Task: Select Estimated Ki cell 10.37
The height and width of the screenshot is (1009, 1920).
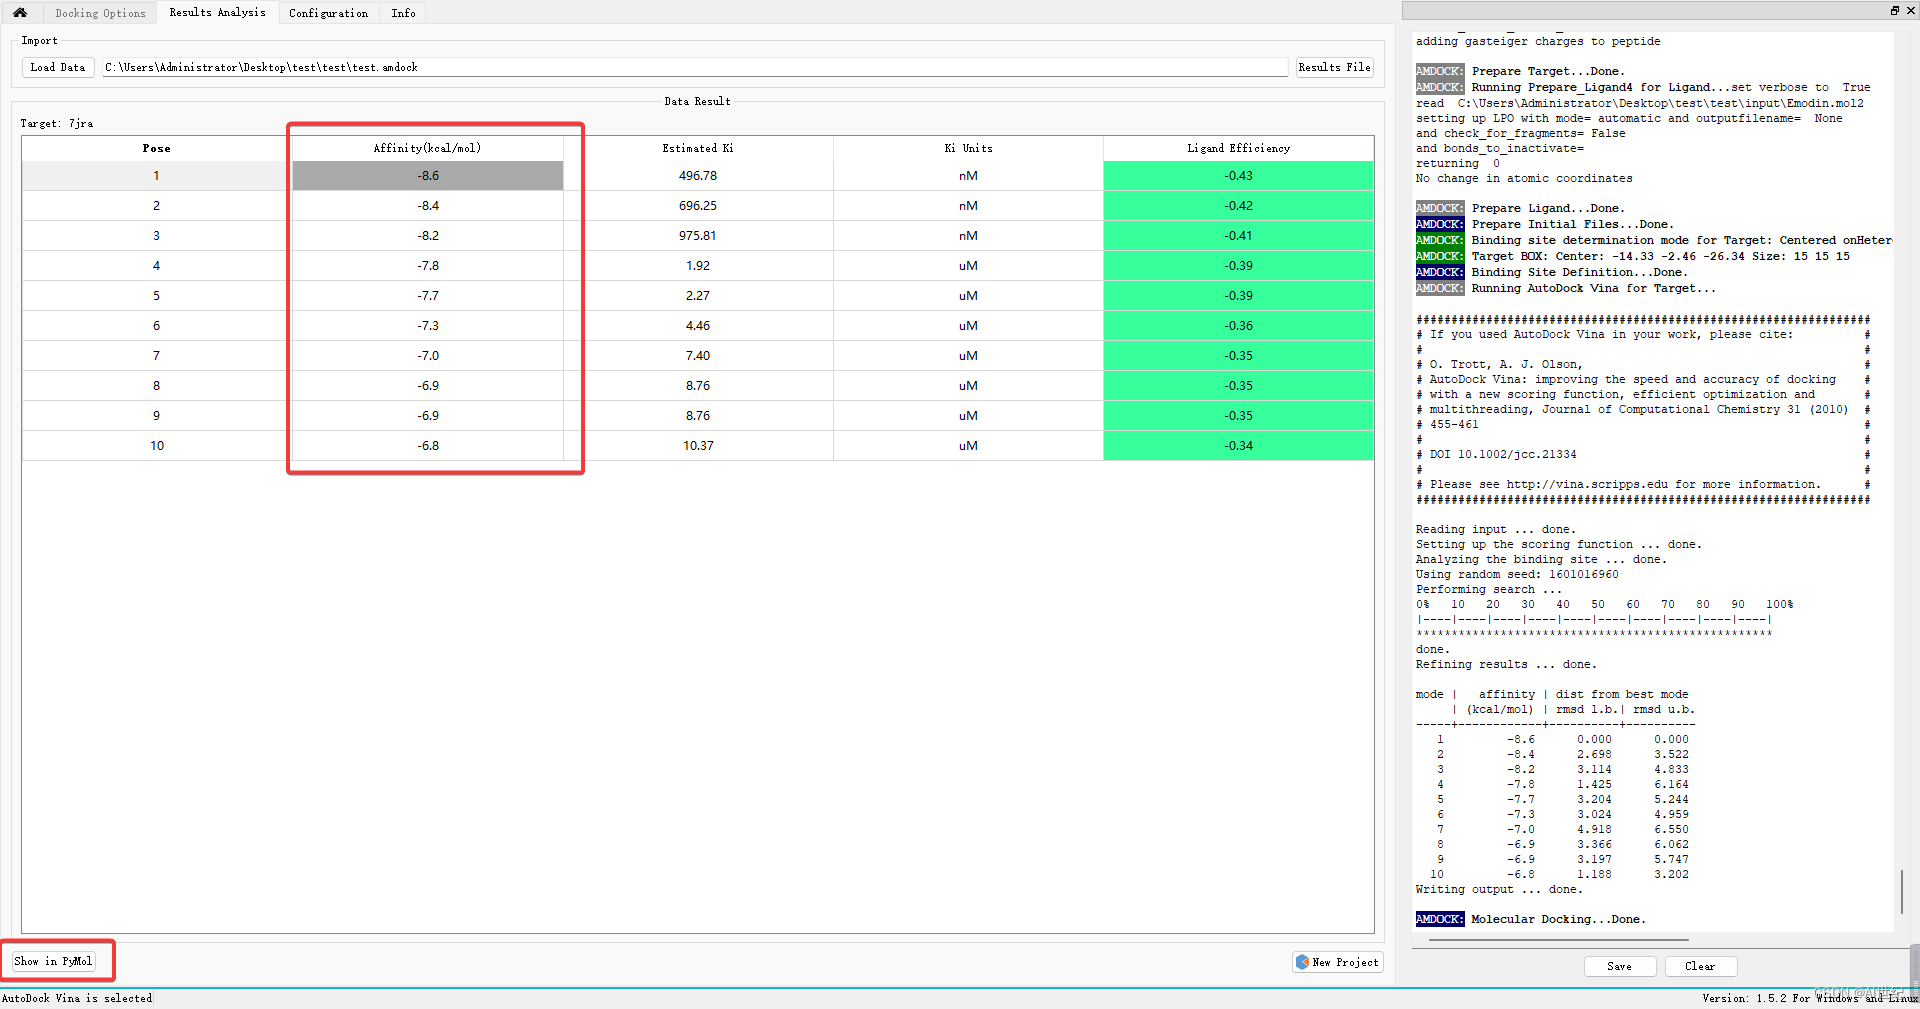Action: pyautogui.click(x=698, y=446)
